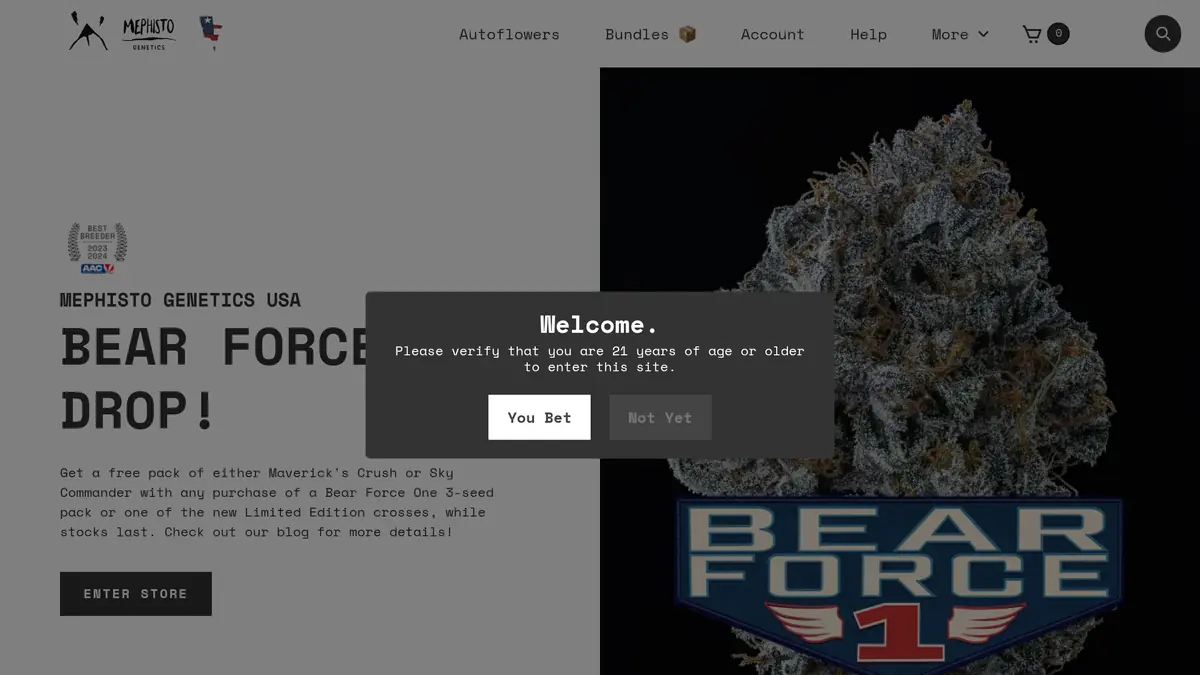The image size is (1200, 675).
Task: Click the Texas flag logo
Action: click(209, 32)
